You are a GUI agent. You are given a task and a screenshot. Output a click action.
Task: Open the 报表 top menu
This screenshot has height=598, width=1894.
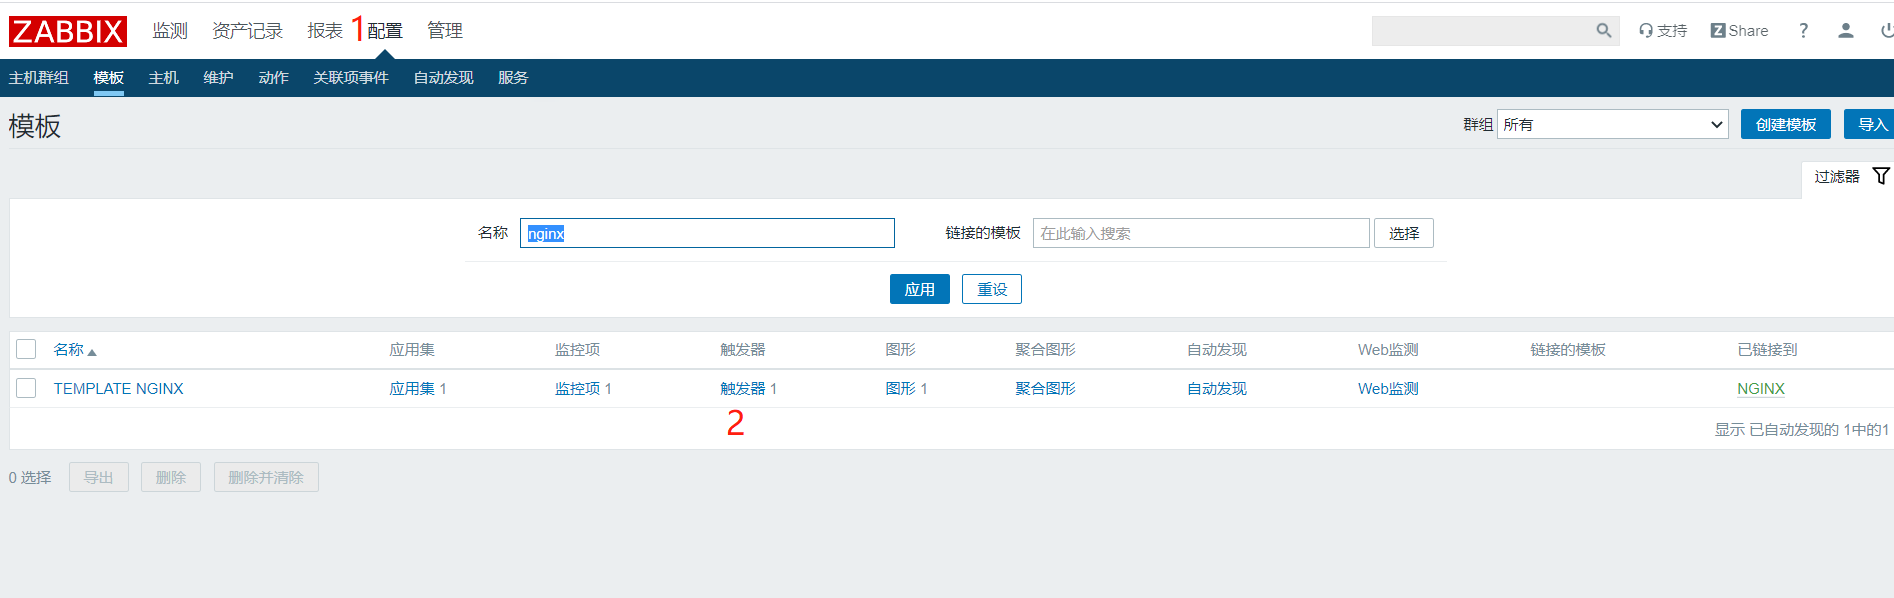point(325,31)
